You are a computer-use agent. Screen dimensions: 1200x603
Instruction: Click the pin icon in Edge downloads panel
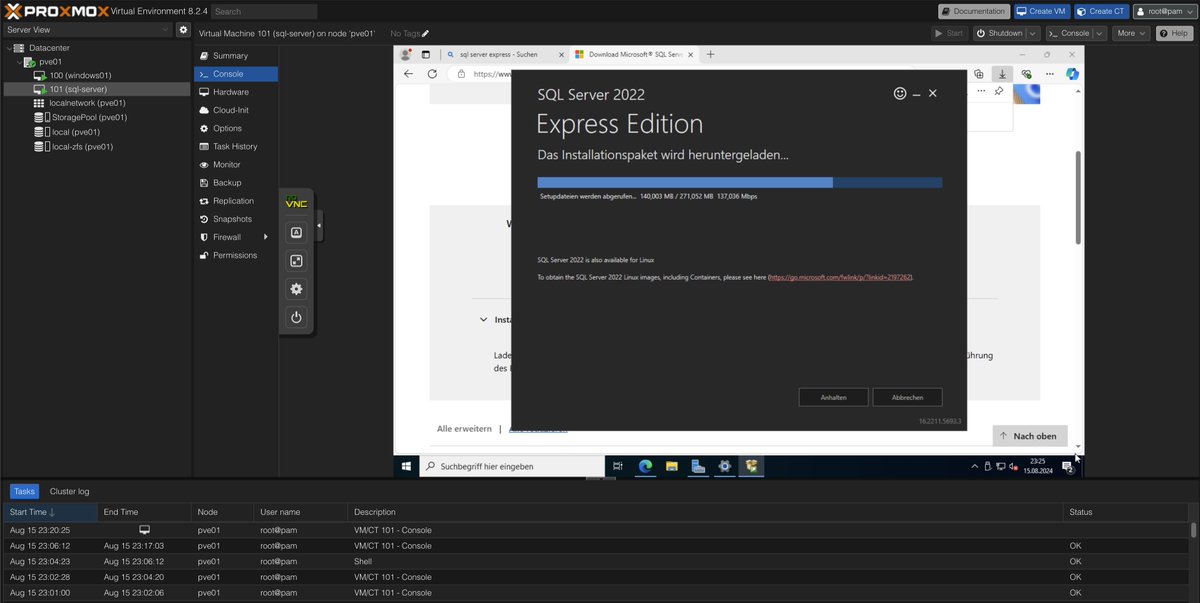998,91
